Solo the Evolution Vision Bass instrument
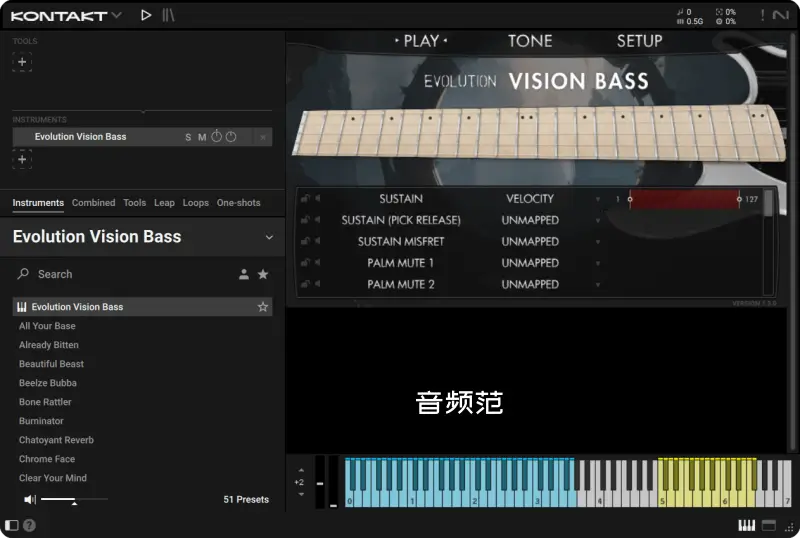This screenshot has width=800, height=538. 188,137
